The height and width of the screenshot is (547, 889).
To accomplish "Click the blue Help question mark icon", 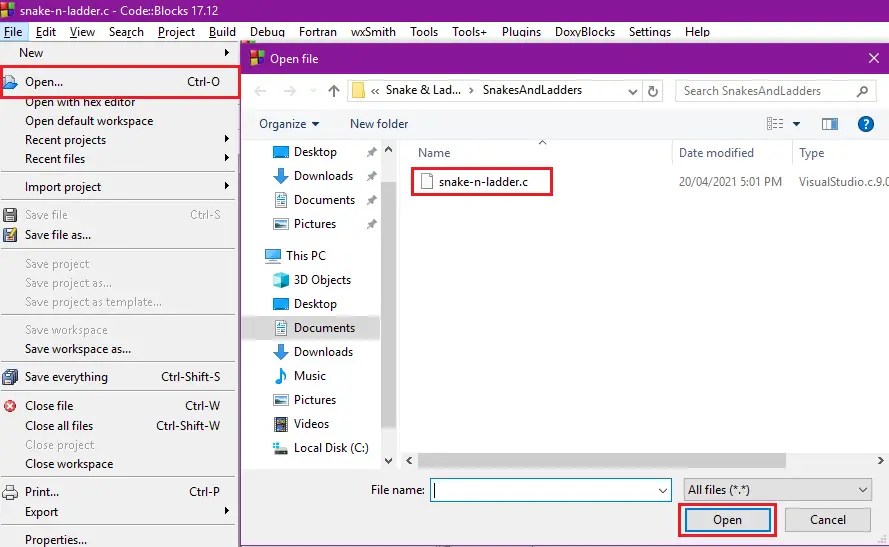I will (x=866, y=124).
